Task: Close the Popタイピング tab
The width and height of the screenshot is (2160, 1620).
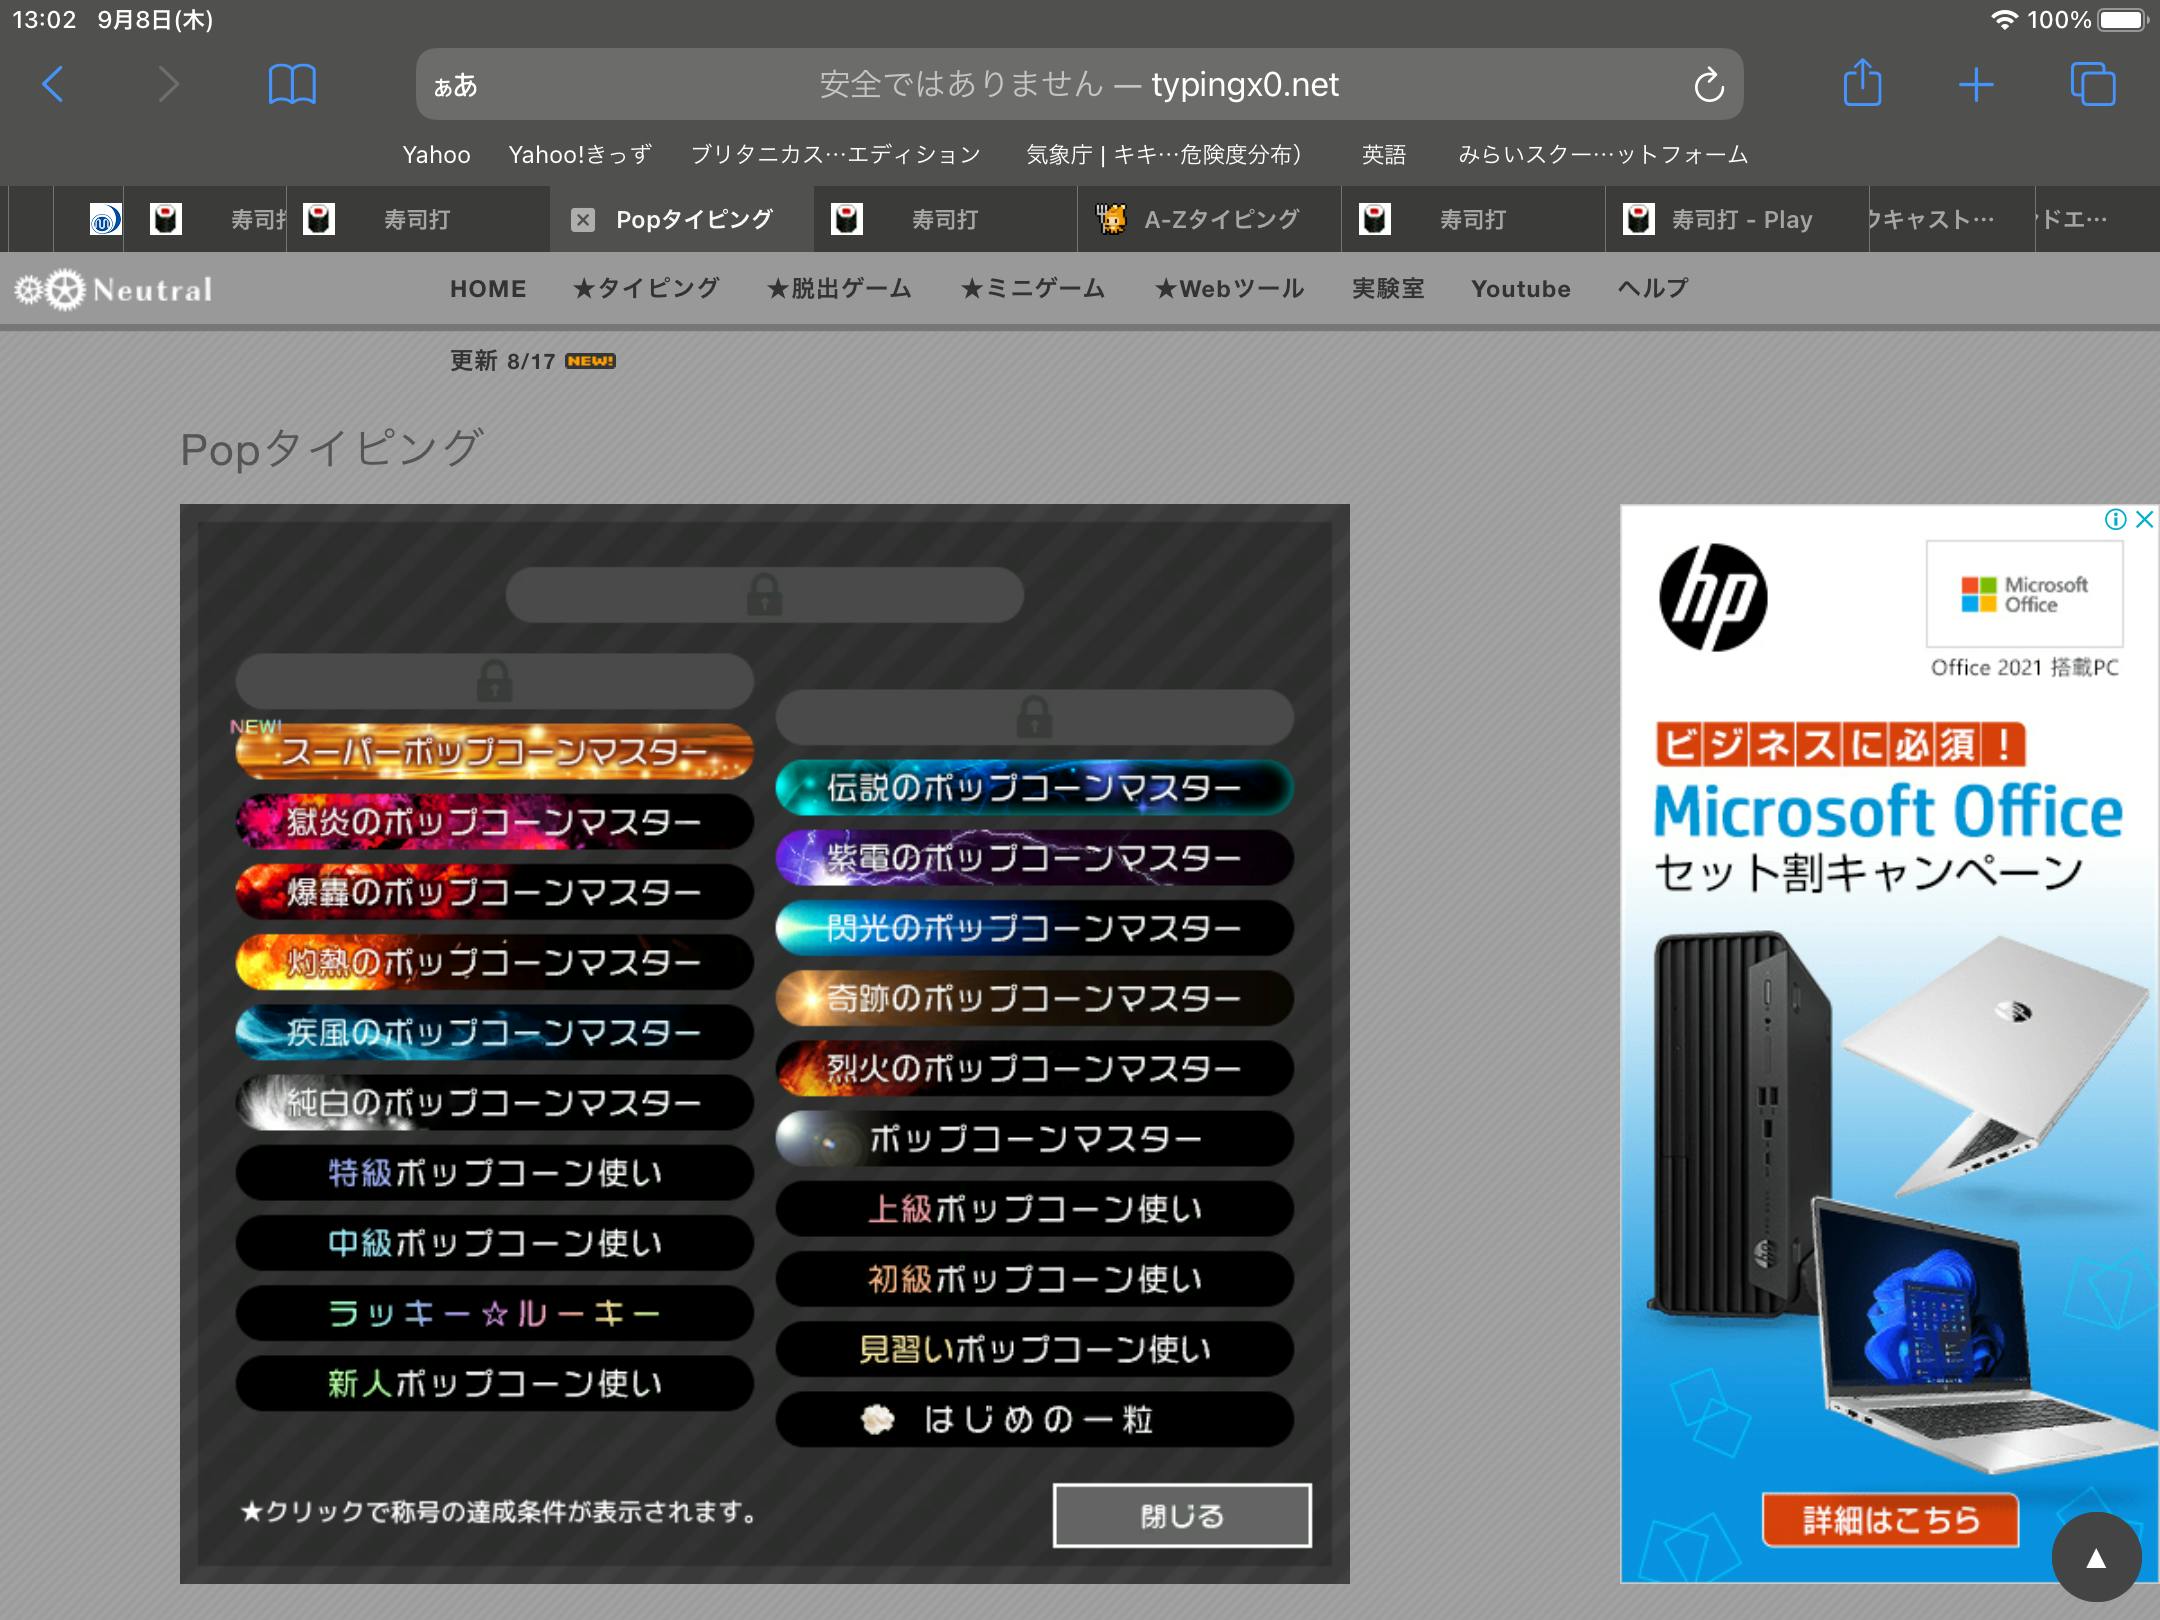Action: click(583, 220)
